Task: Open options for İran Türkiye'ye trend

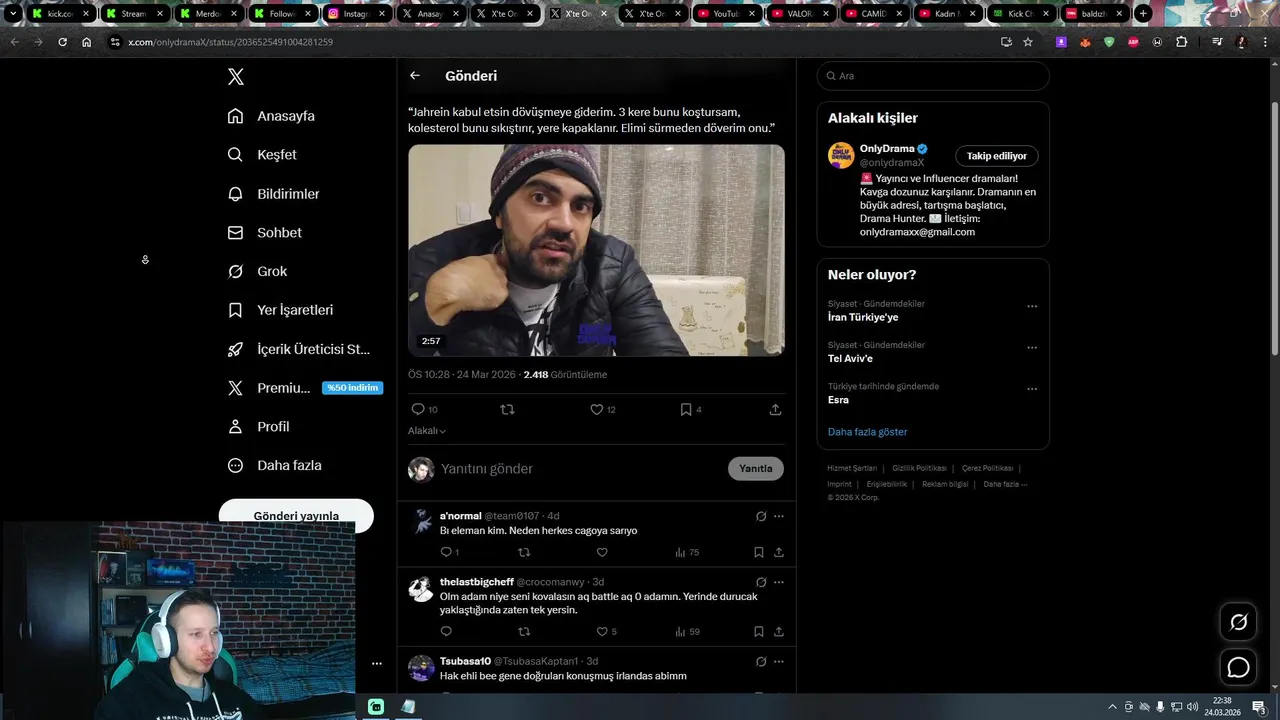Action: (x=1032, y=307)
